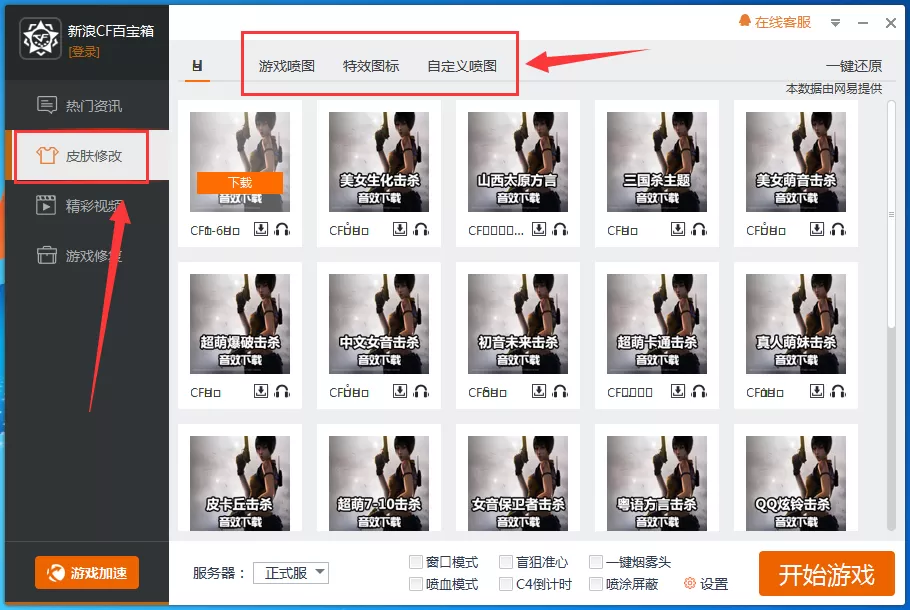Select the first sound effects tab
The image size is (910, 610).
click(197, 66)
